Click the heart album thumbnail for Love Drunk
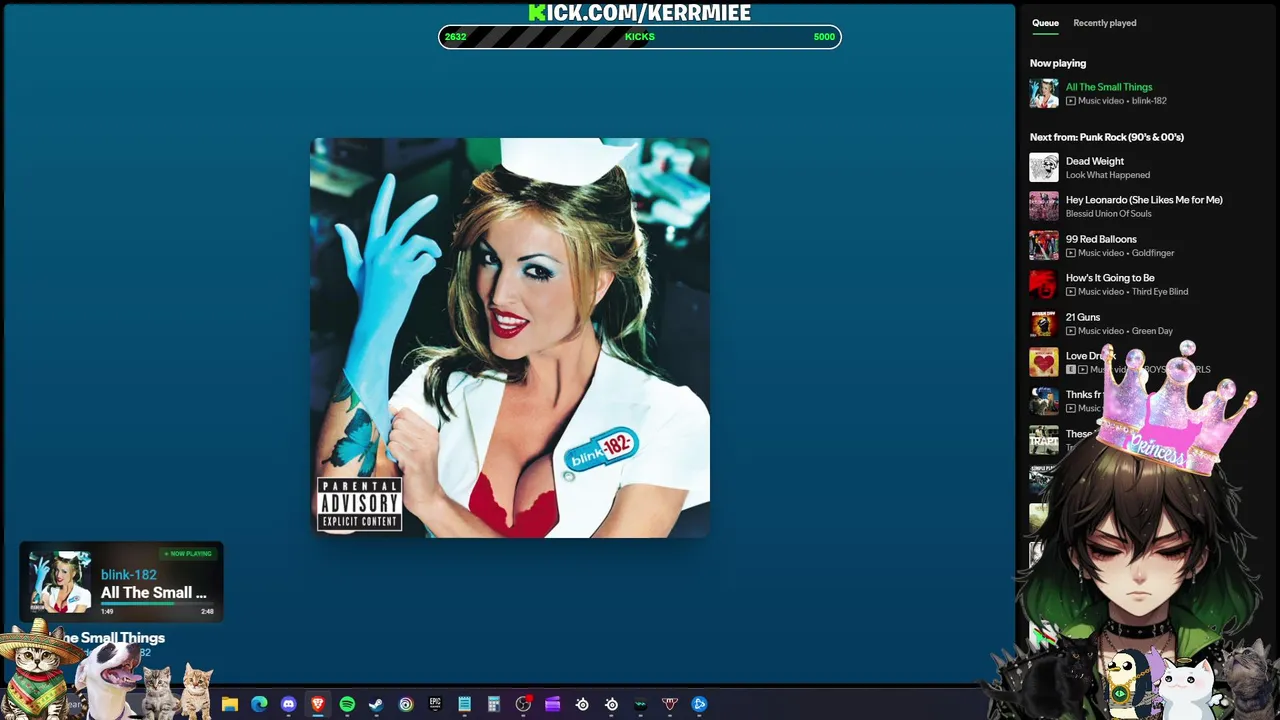Viewport: 1280px width, 720px height. coord(1044,362)
